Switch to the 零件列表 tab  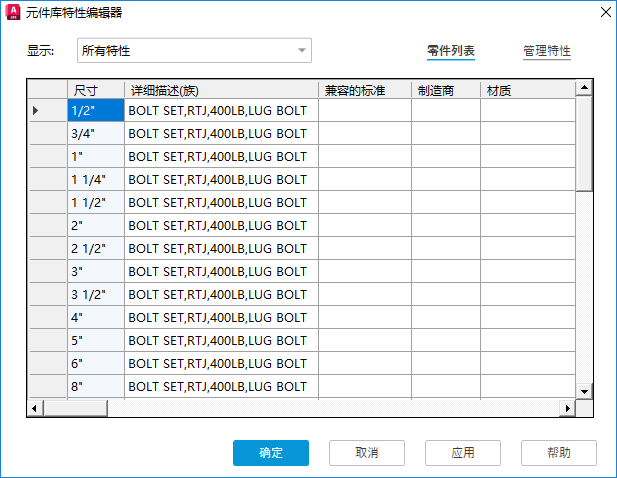tap(450, 50)
